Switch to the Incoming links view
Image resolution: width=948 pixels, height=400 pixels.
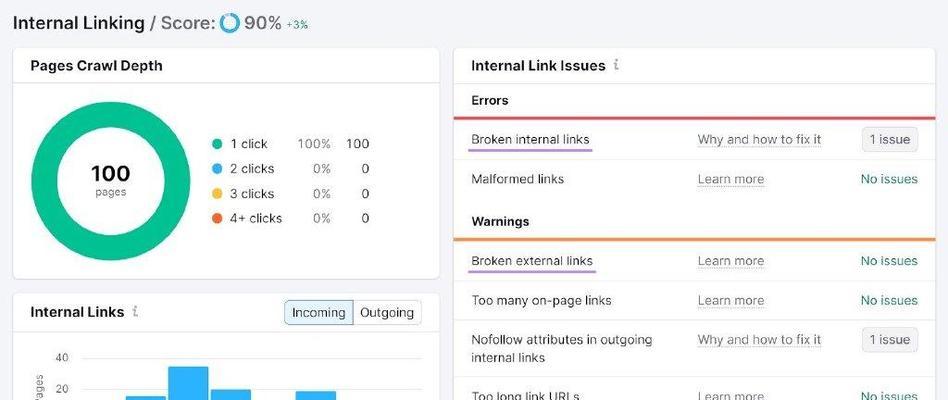point(319,312)
